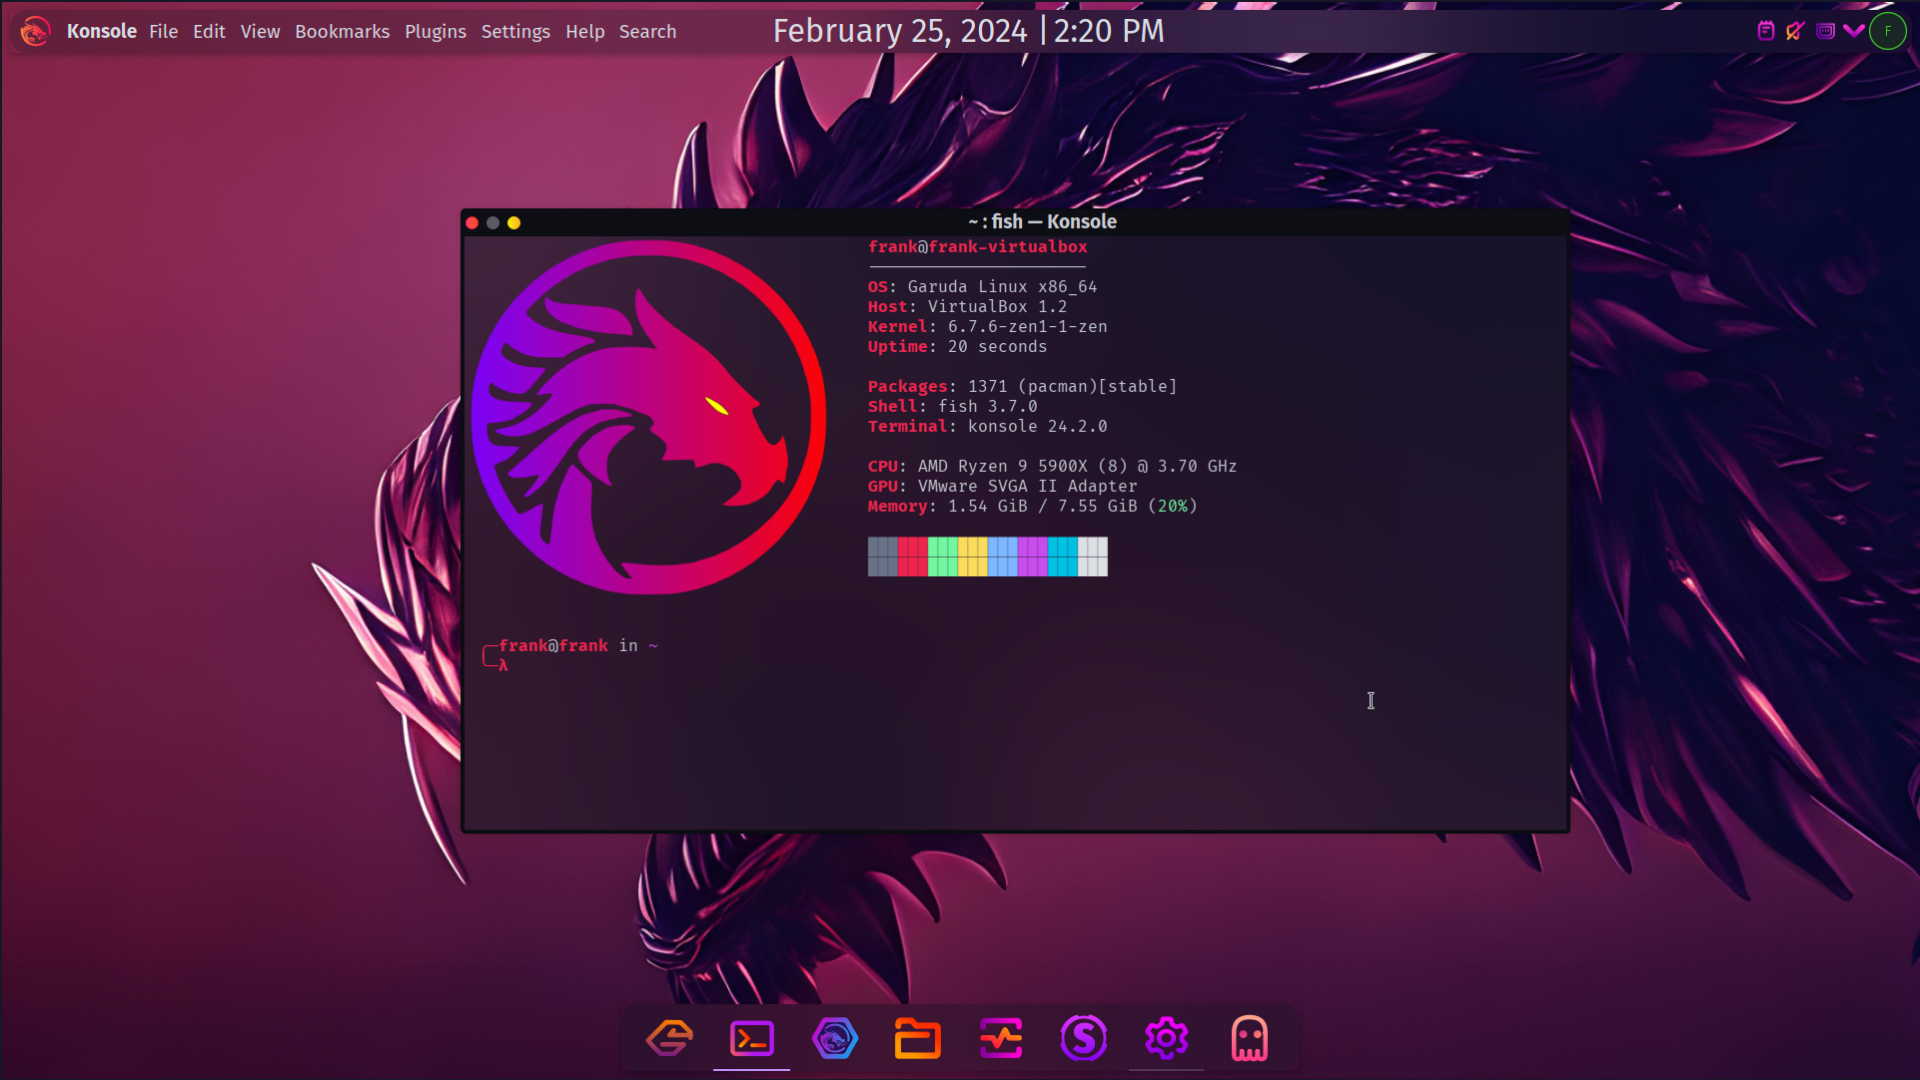This screenshot has width=1920, height=1080.
Task: Open the Edit menu
Action: click(209, 31)
